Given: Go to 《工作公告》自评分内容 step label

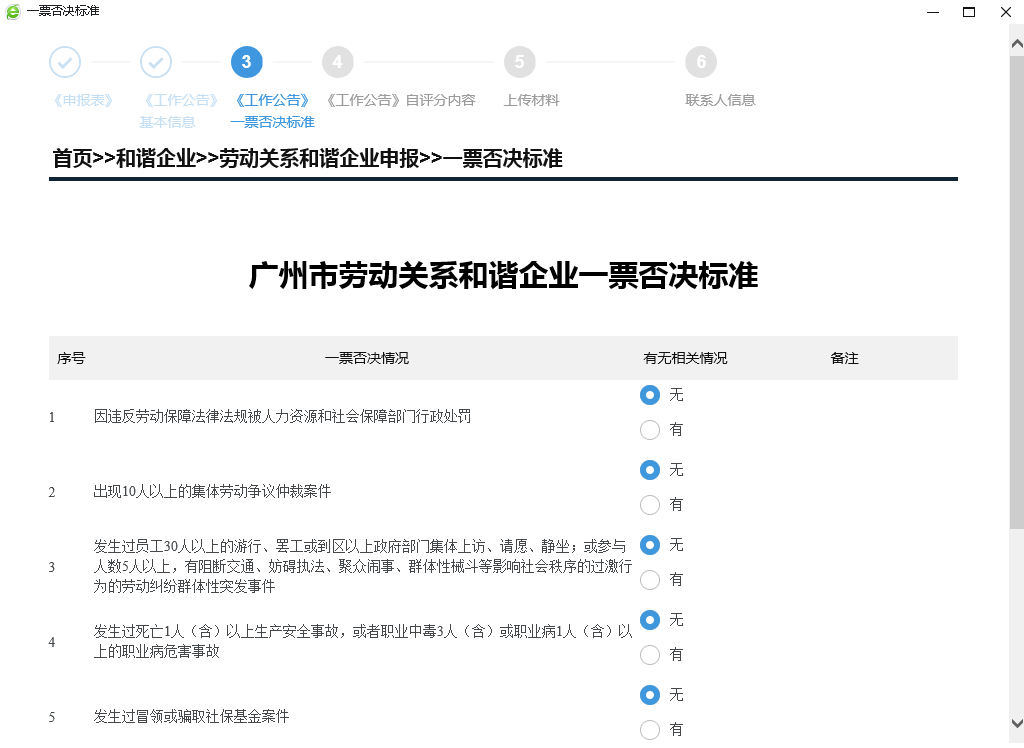Looking at the screenshot, I should click(x=400, y=100).
